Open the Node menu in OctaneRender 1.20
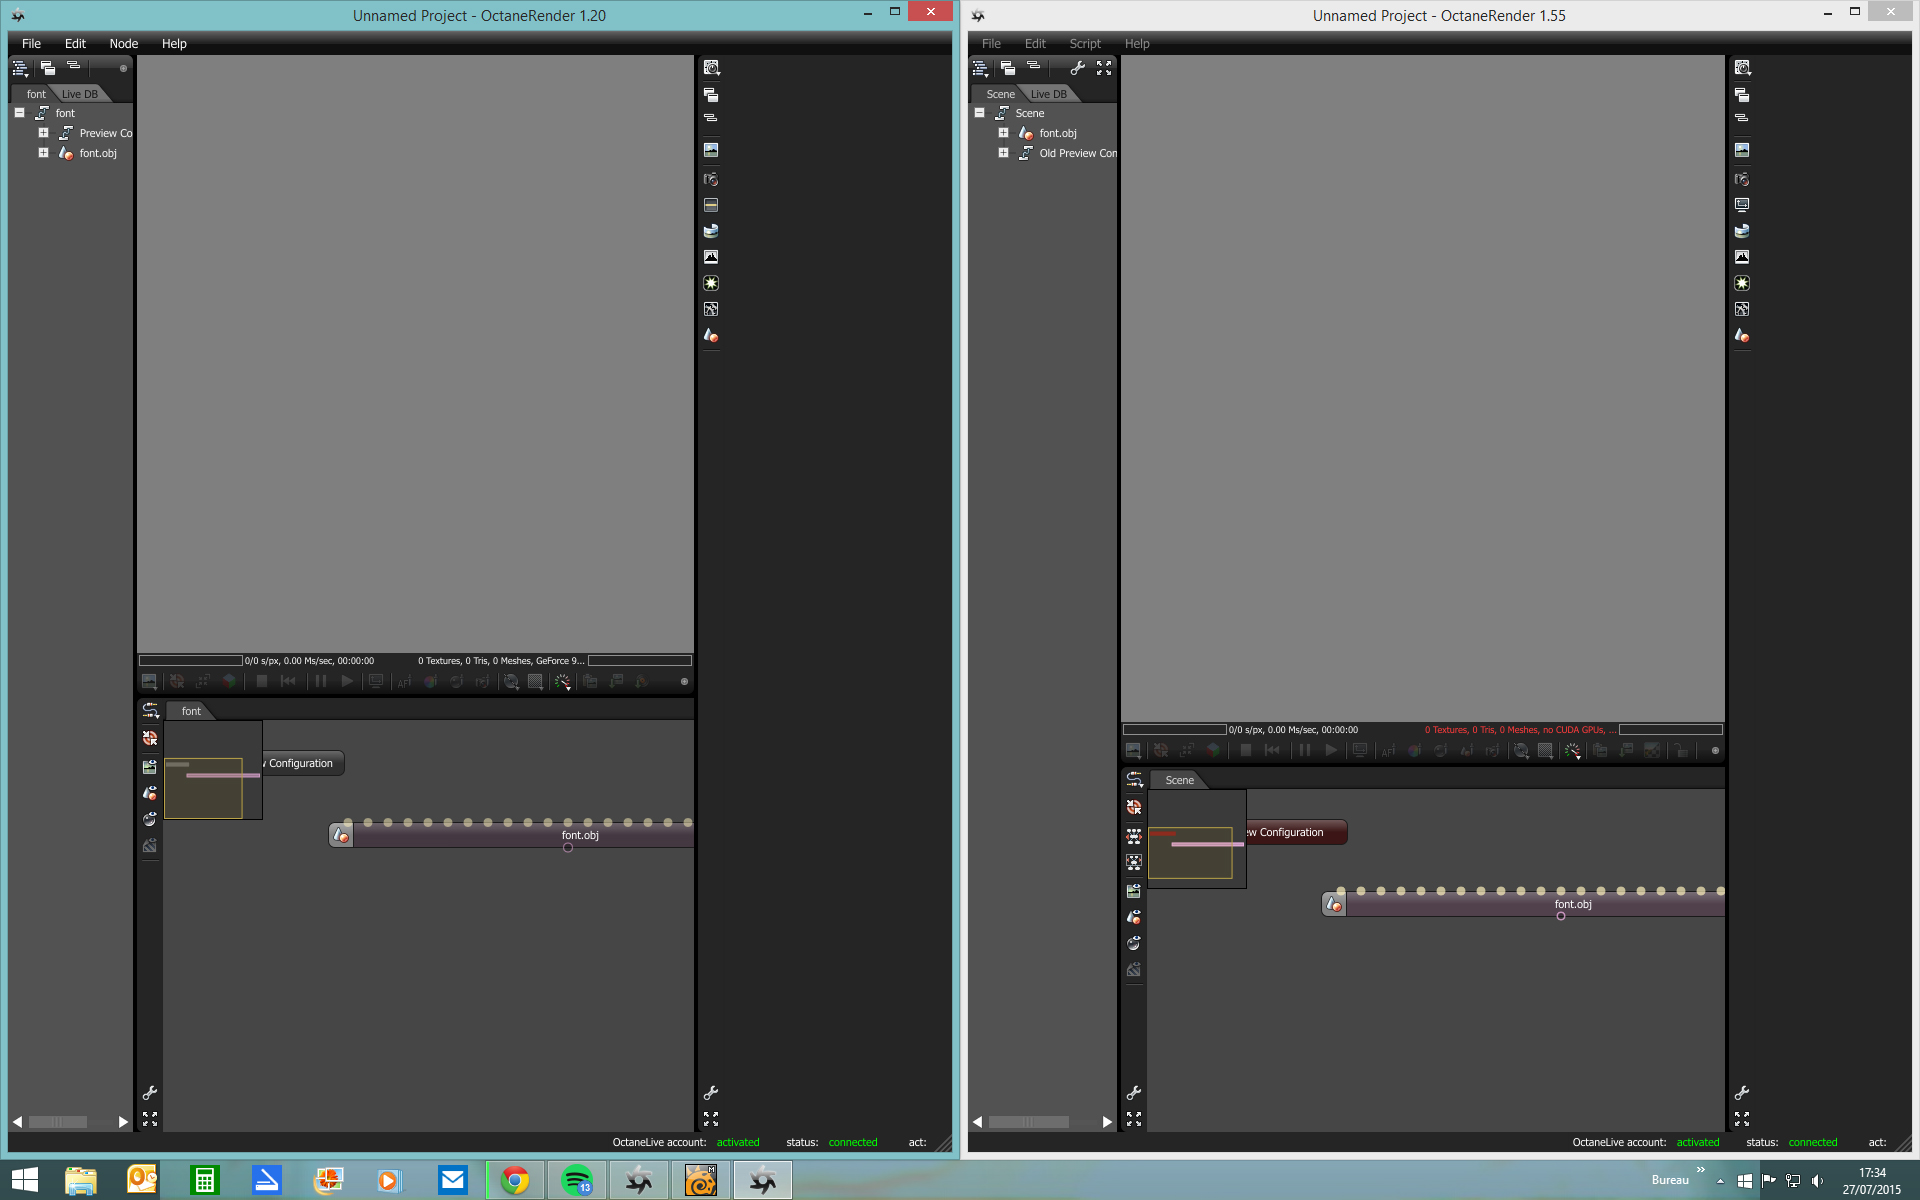This screenshot has height=1200, width=1920. click(x=123, y=44)
